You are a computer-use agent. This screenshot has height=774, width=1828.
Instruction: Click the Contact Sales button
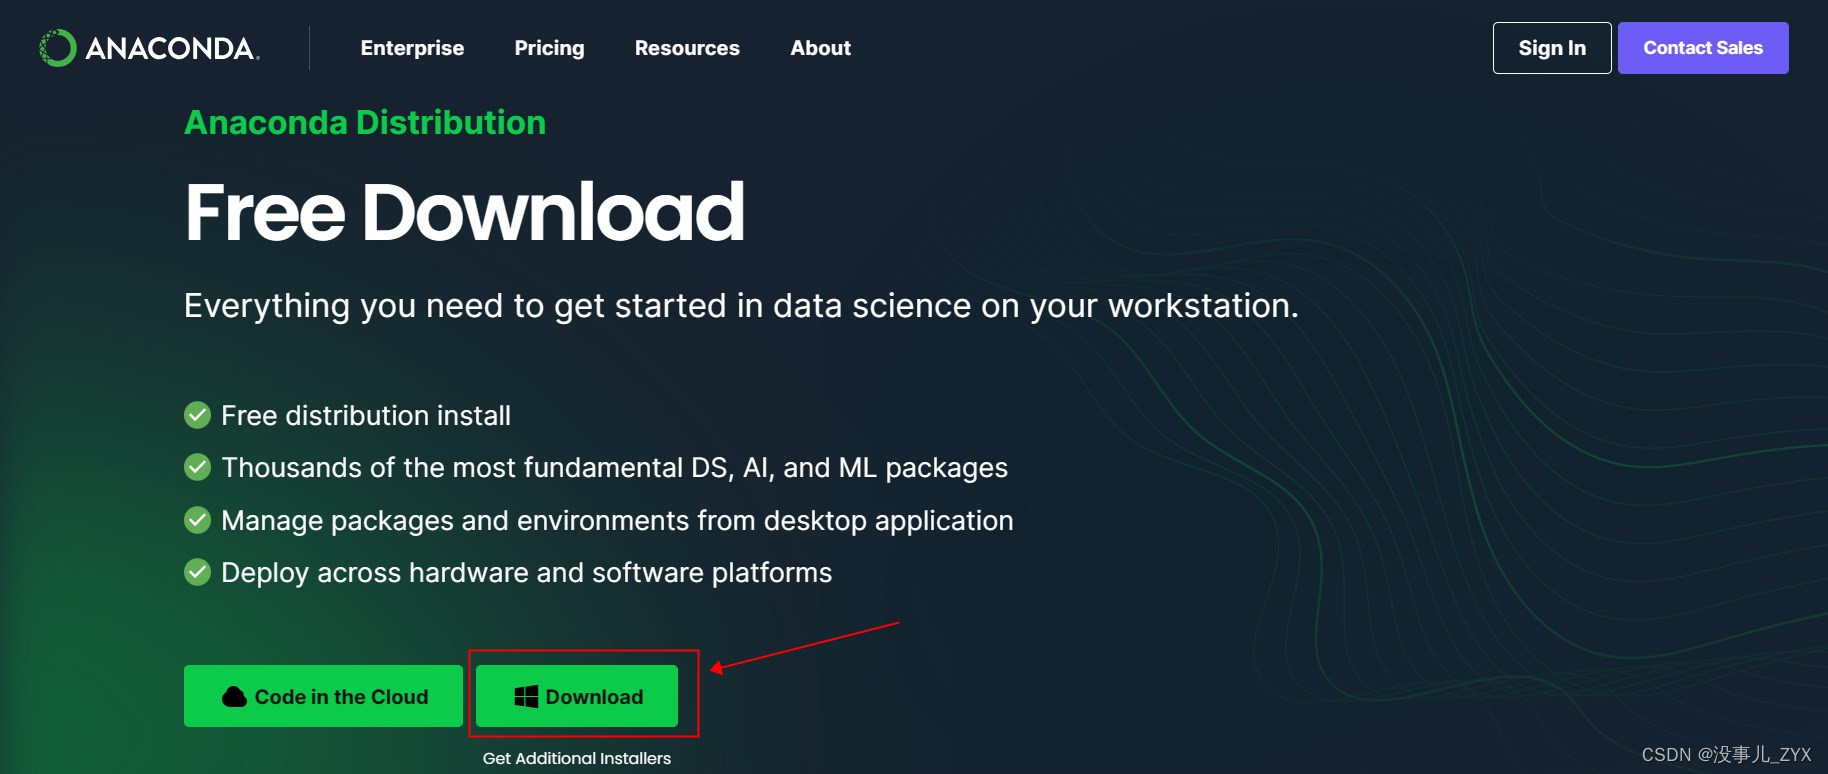[1703, 48]
